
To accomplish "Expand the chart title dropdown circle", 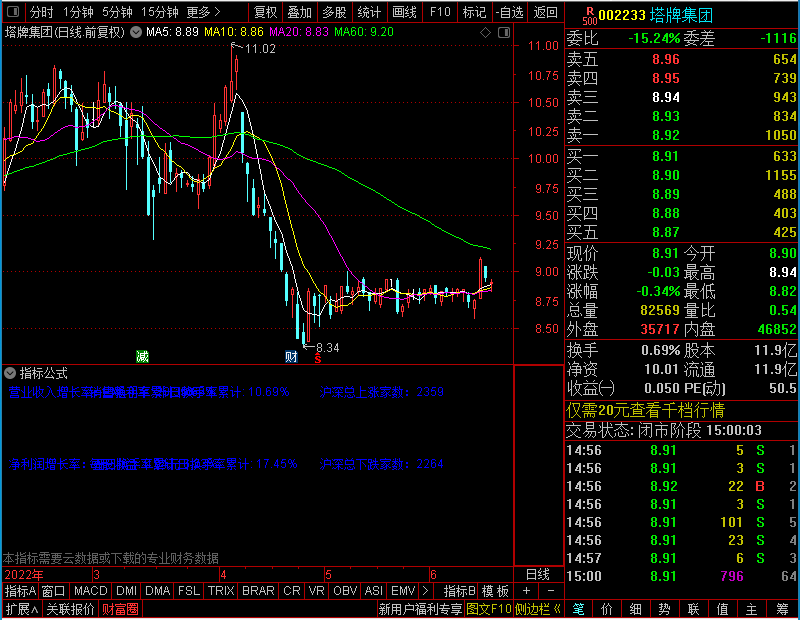I will 136,32.
